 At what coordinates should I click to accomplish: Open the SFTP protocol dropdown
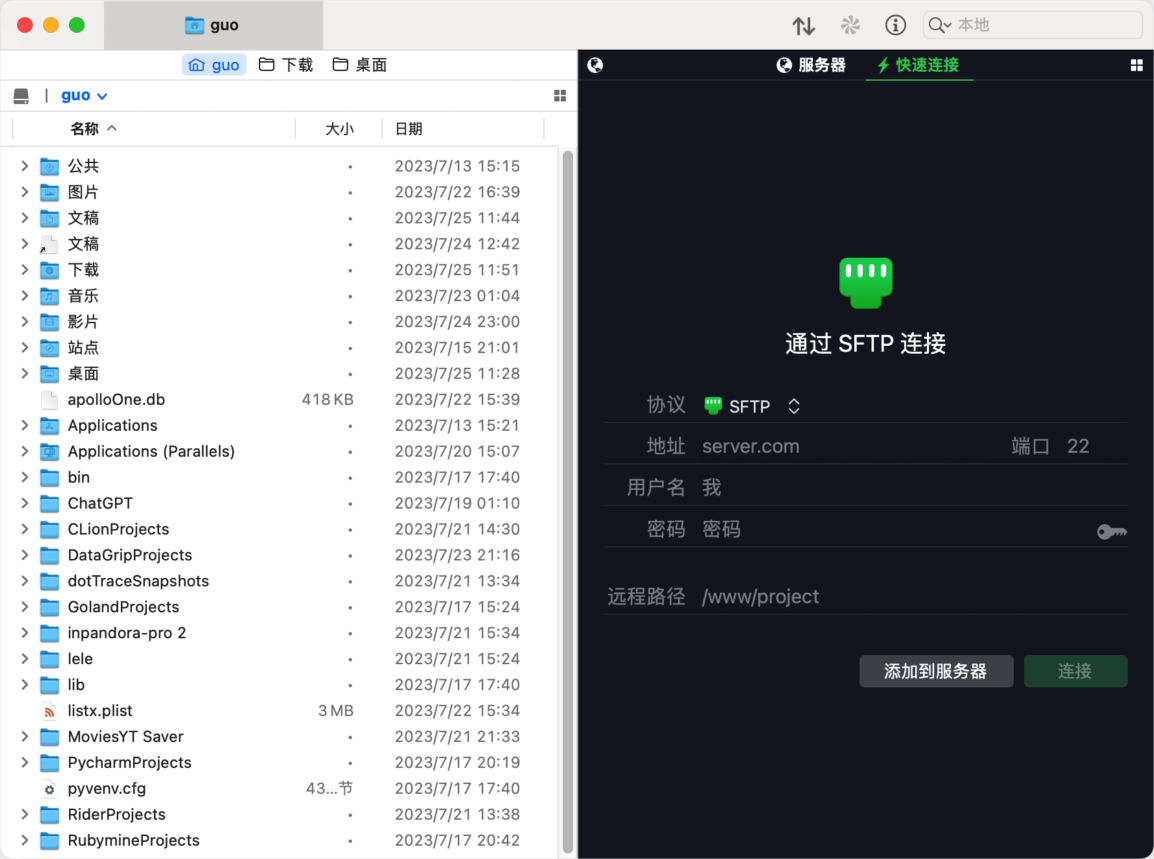(752, 406)
